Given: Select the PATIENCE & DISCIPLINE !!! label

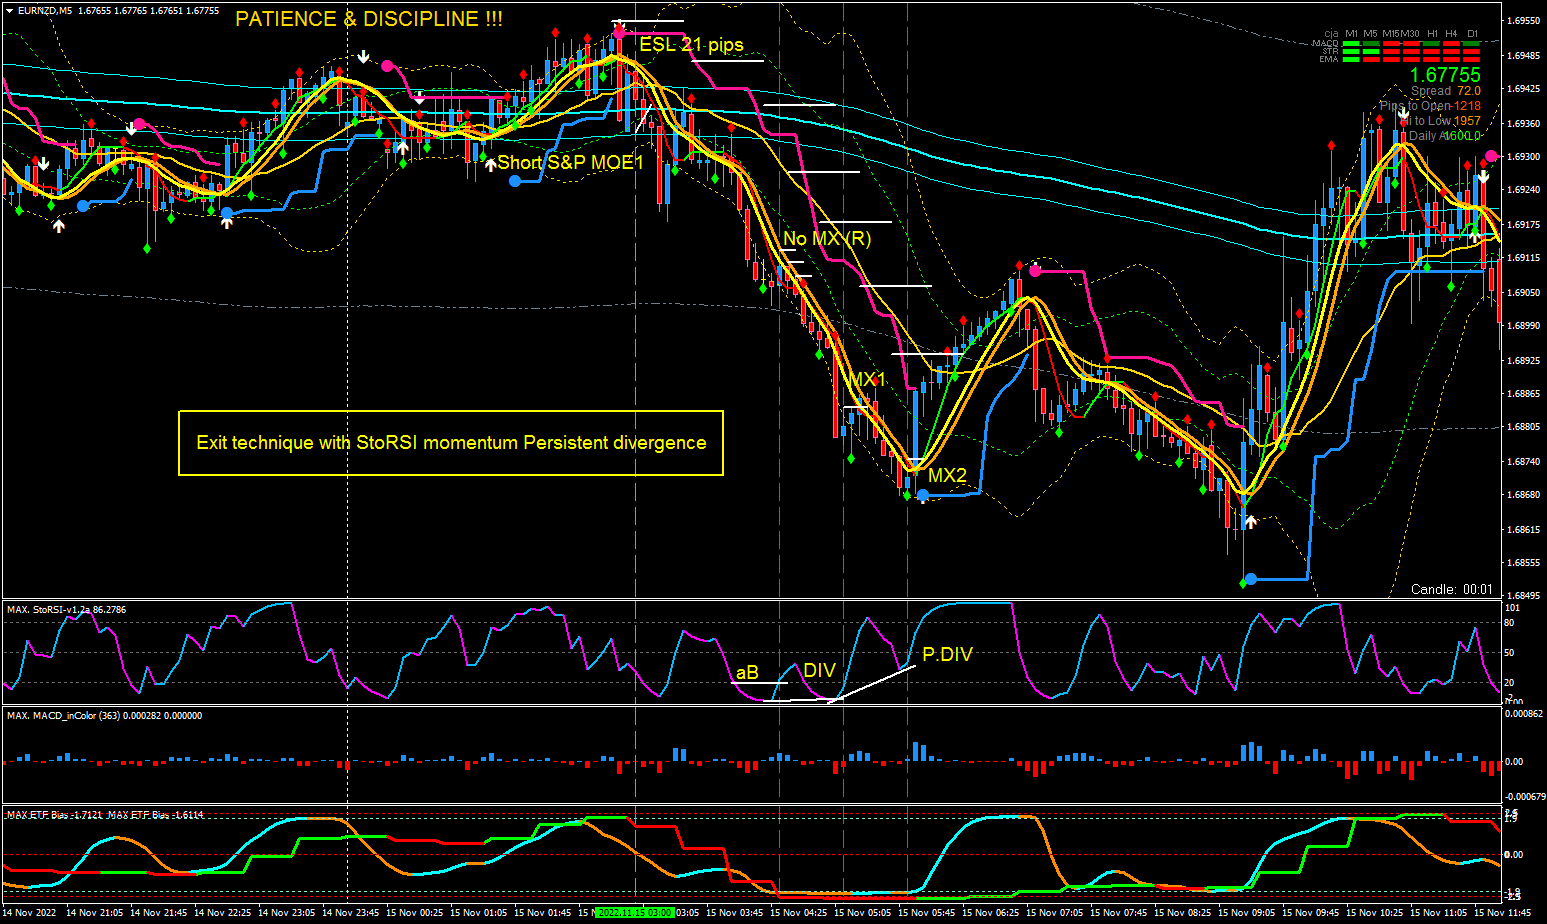Looking at the screenshot, I should coord(369,19).
